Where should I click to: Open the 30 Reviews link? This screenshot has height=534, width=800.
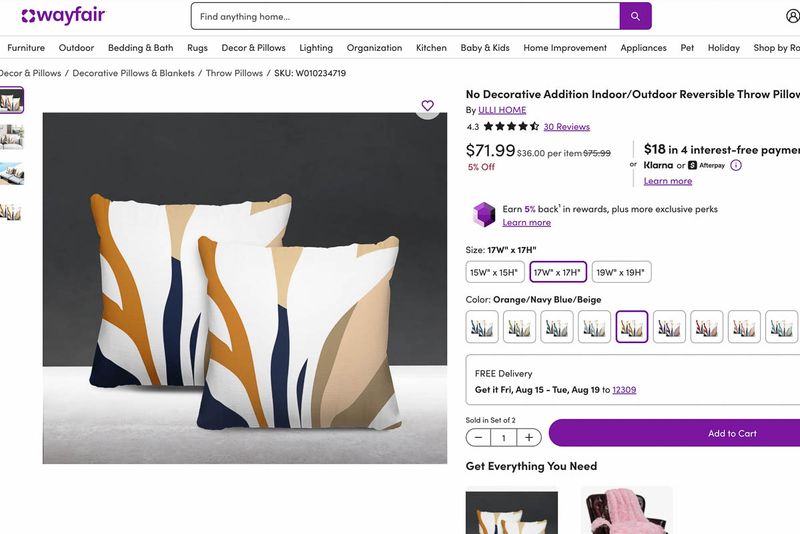[566, 126]
